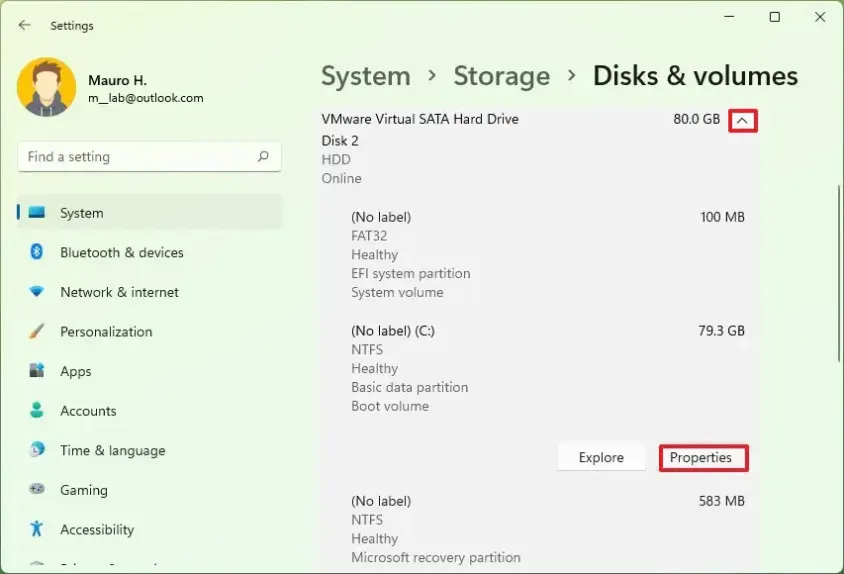The image size is (844, 574).
Task: Click the Accounts person icon
Action: [x=37, y=410]
